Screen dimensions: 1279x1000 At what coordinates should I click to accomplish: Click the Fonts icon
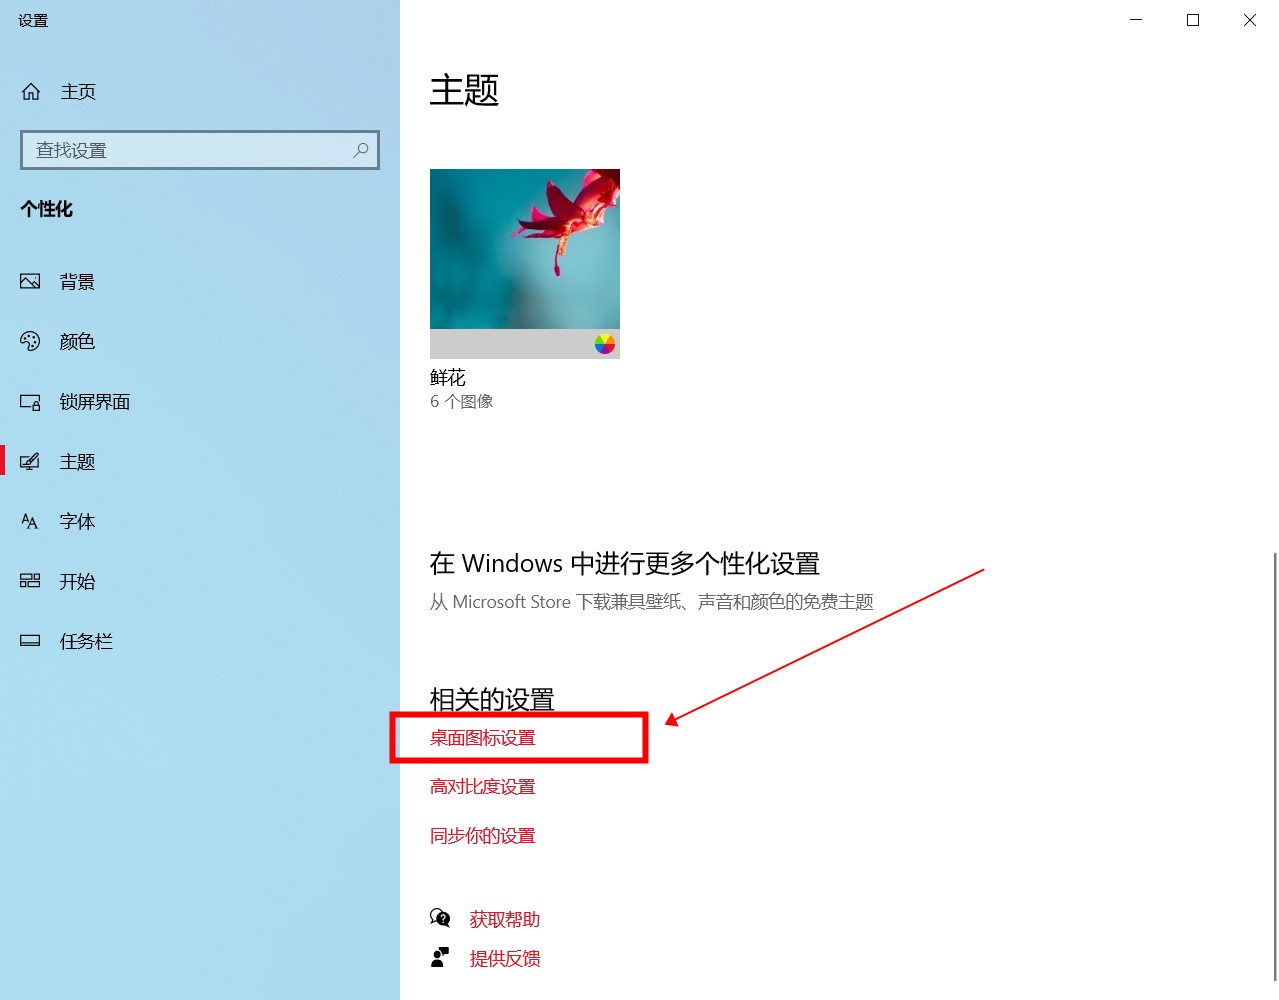click(30, 521)
